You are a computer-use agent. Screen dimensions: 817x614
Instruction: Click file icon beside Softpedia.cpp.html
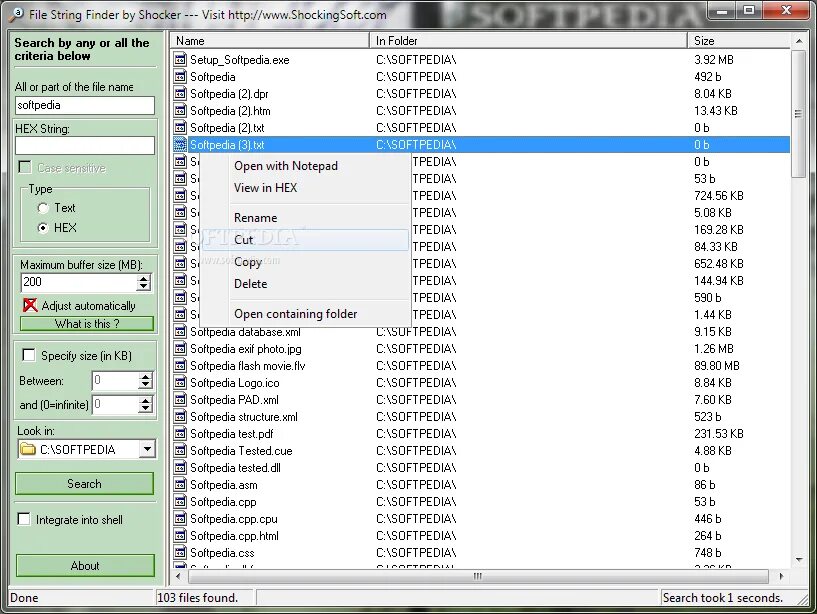coord(180,536)
